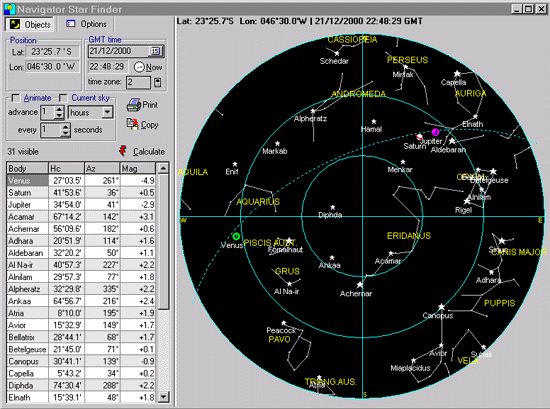Open the calendar picker beside the date field
This screenshot has width=550, height=409.
click(x=155, y=51)
